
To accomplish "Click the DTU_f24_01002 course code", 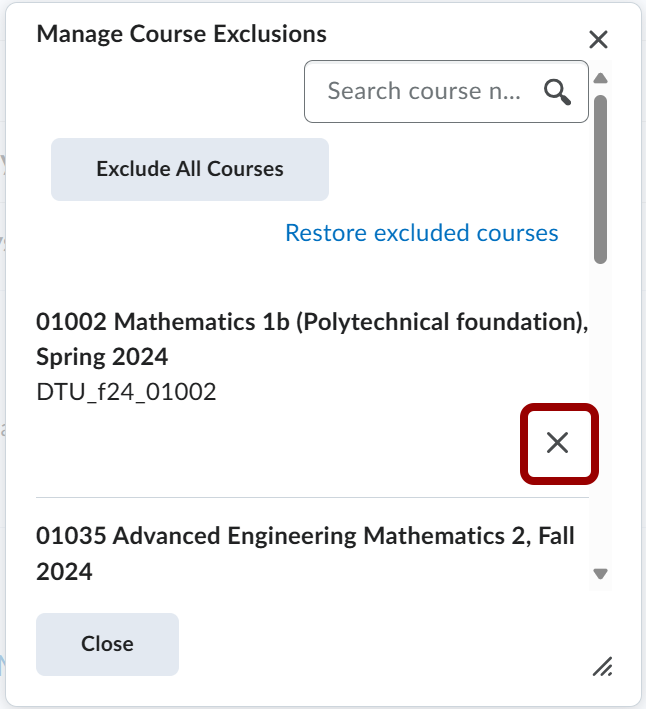I will point(126,392).
